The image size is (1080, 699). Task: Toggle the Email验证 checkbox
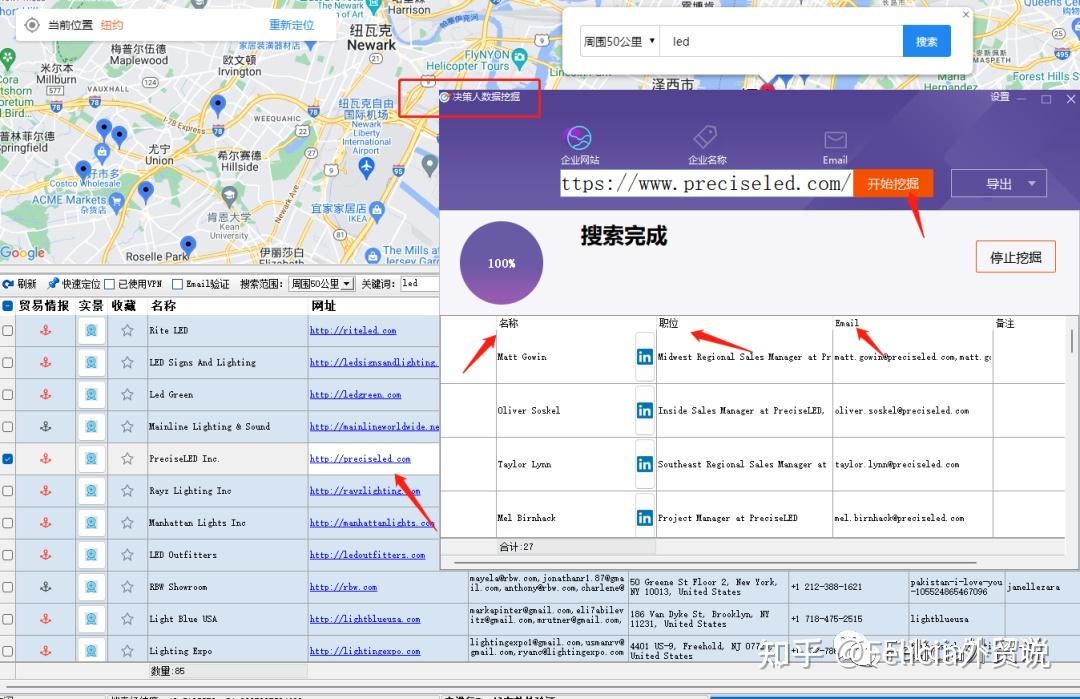[178, 284]
